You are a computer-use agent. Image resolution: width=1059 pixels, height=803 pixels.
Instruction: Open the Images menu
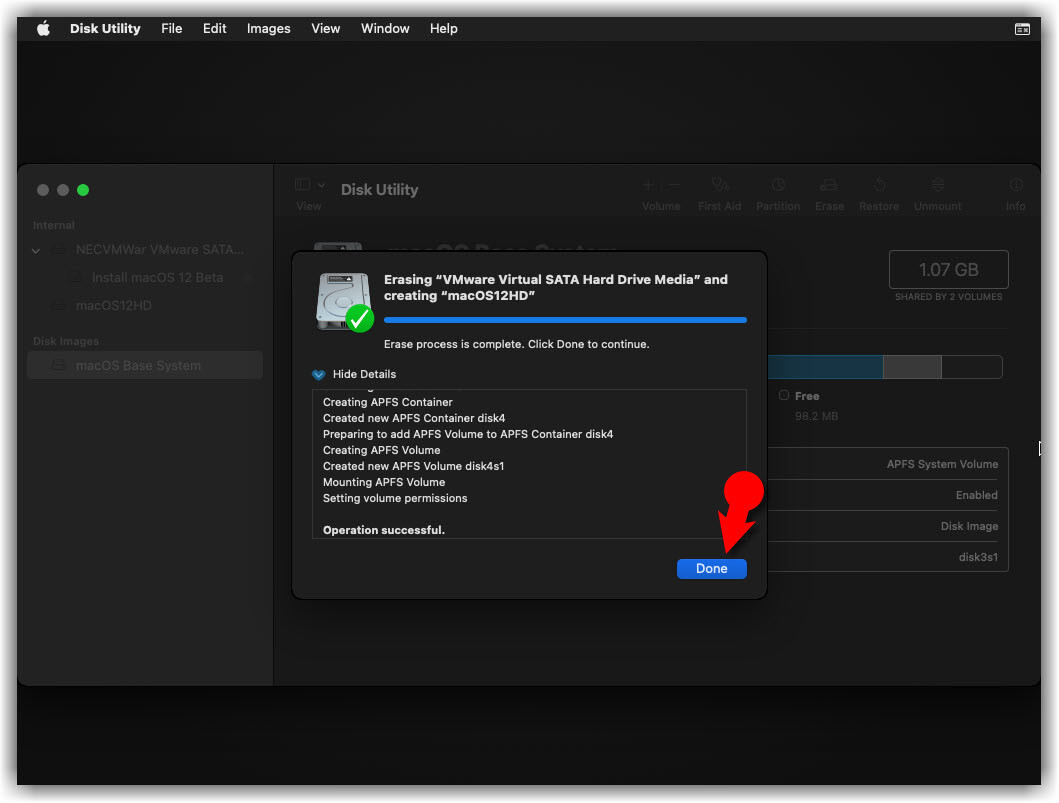268,28
